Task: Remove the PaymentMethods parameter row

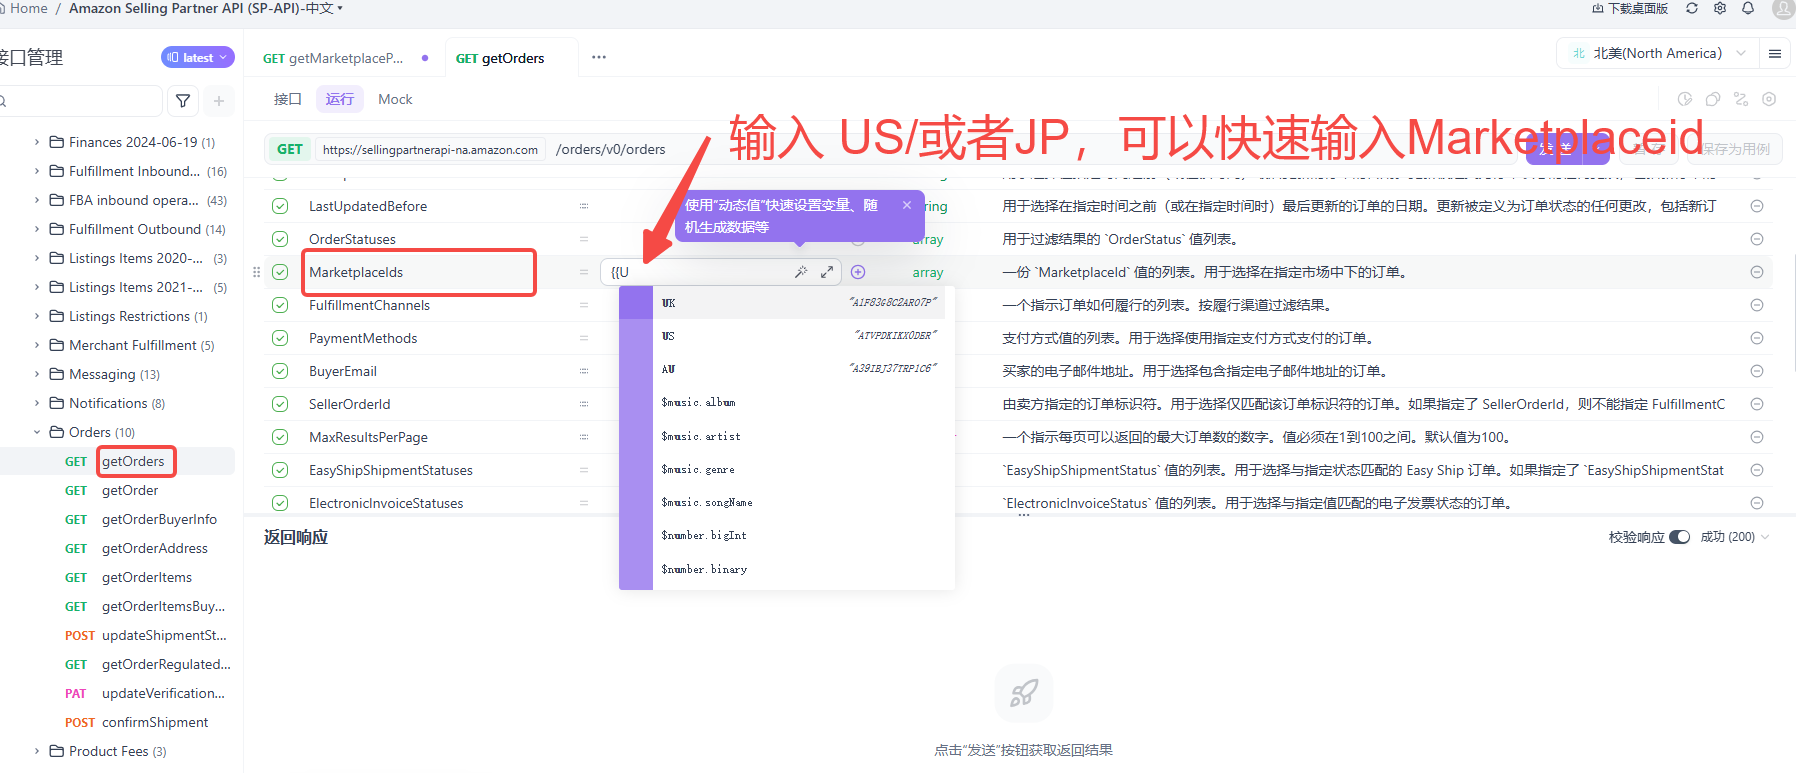Action: pyautogui.click(x=1757, y=338)
